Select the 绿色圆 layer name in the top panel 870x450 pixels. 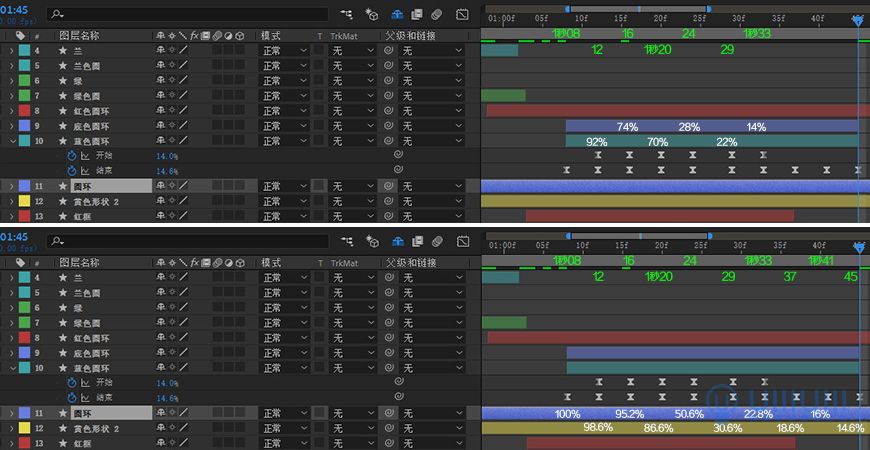pos(86,96)
